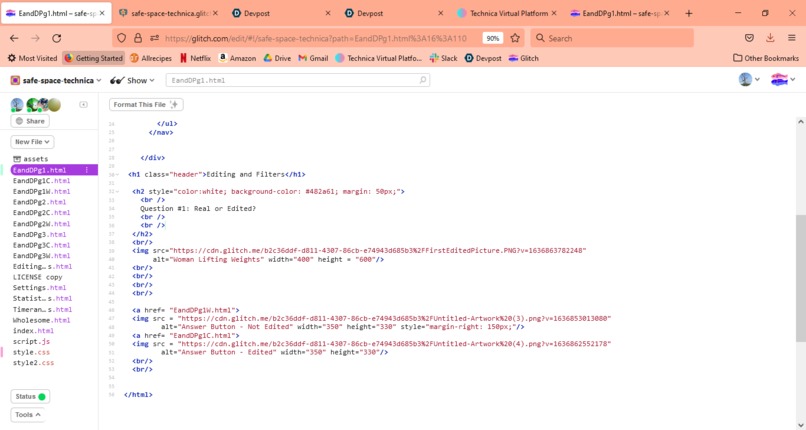Click the browser address bar URL
This screenshot has height=430, width=806.
click(316, 38)
